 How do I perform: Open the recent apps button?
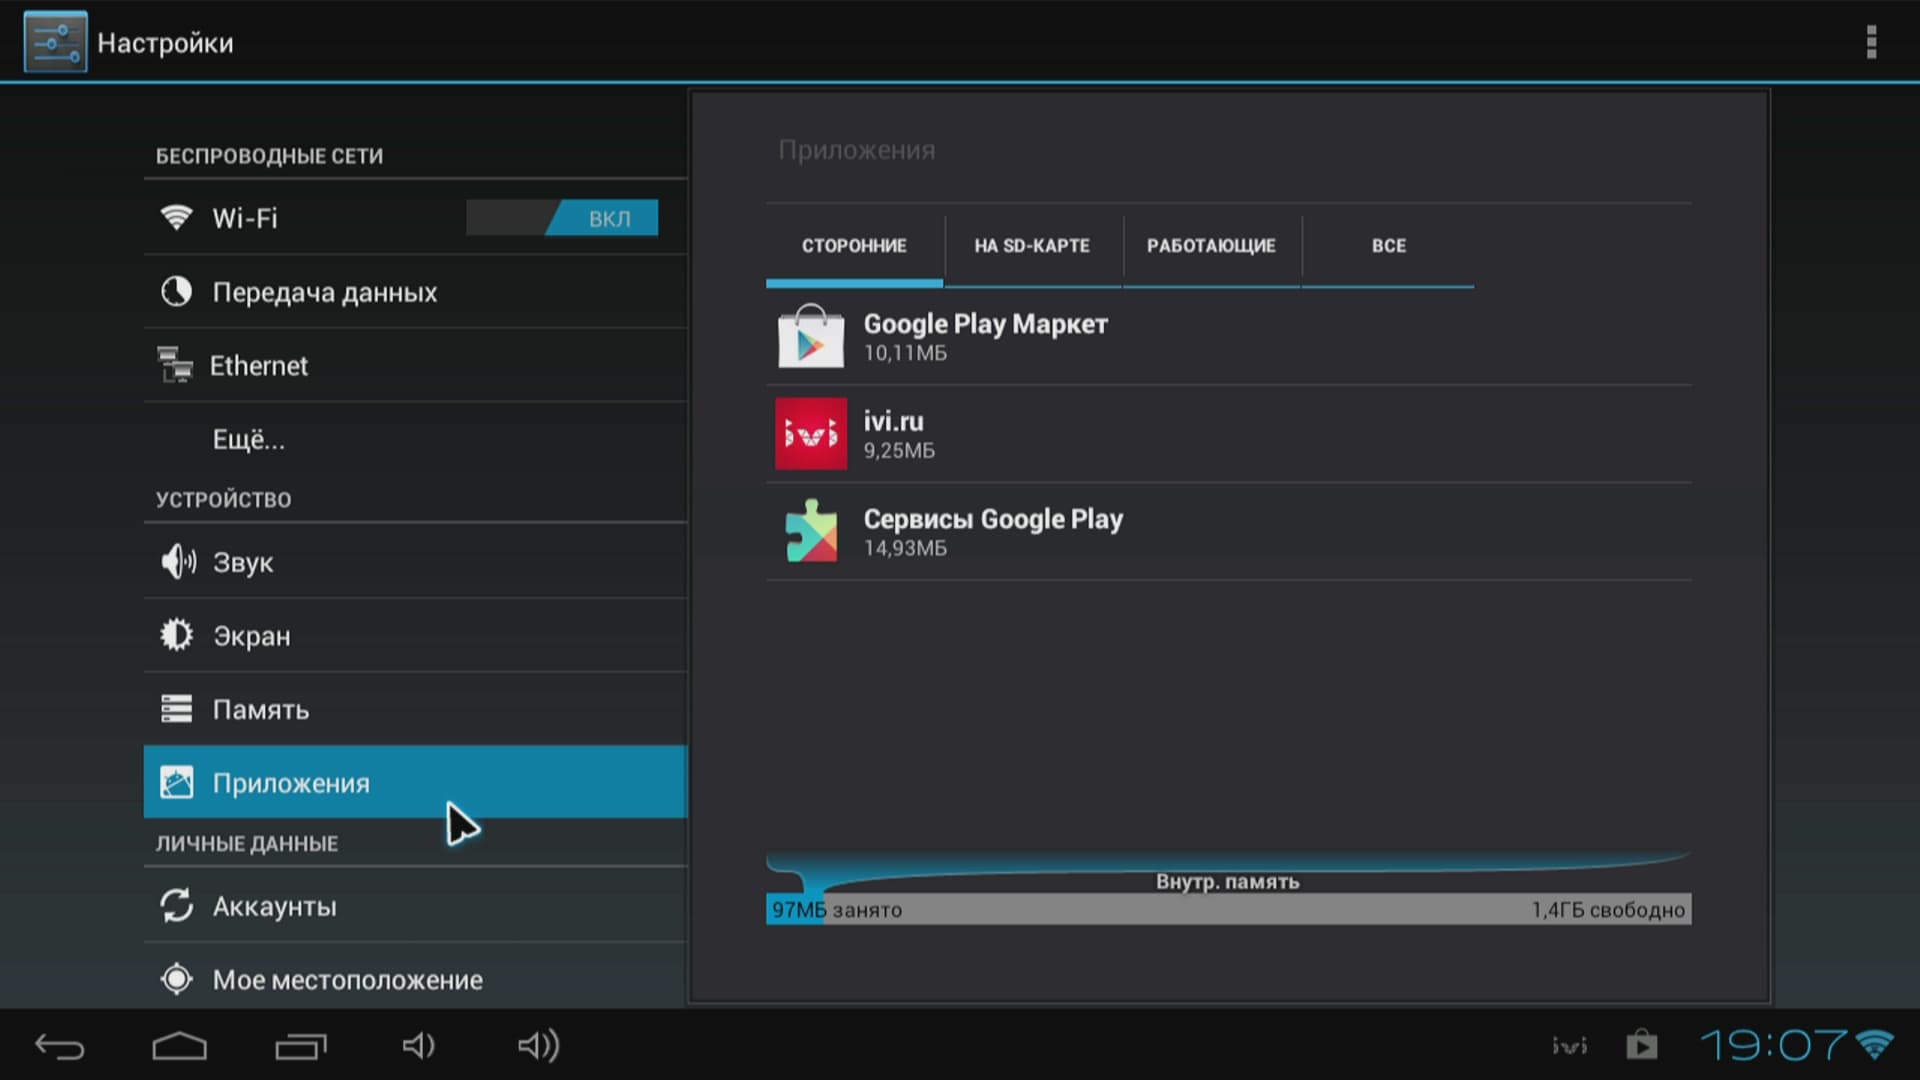click(x=300, y=1046)
